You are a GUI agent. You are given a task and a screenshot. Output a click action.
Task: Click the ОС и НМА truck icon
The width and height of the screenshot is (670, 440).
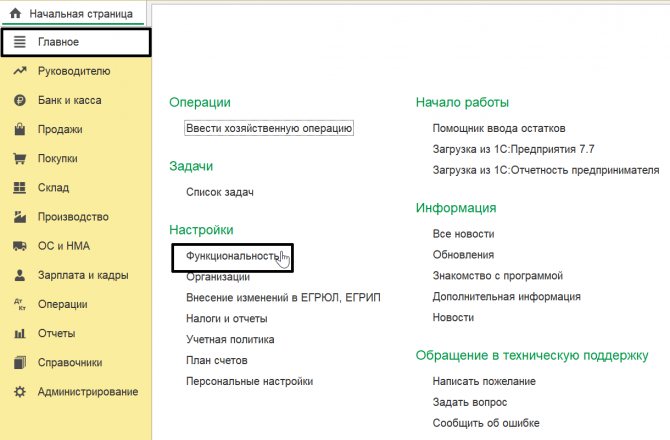[x=20, y=246]
